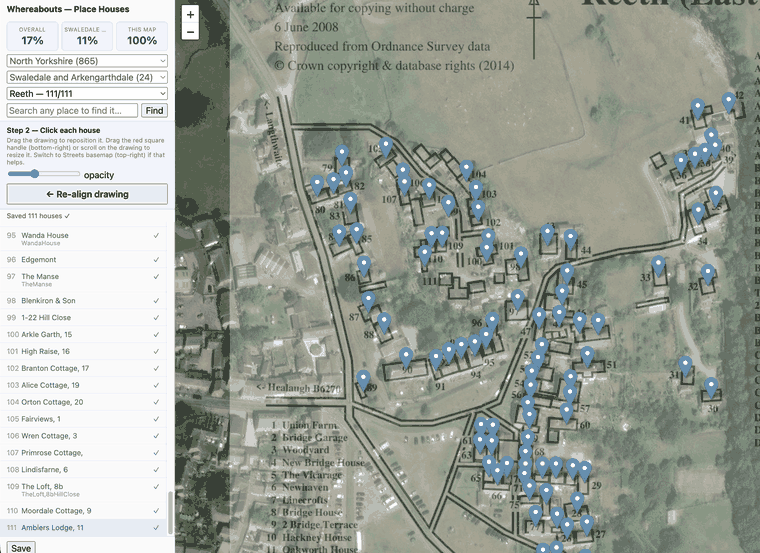Click the map pin at house 98

click(x=521, y=257)
